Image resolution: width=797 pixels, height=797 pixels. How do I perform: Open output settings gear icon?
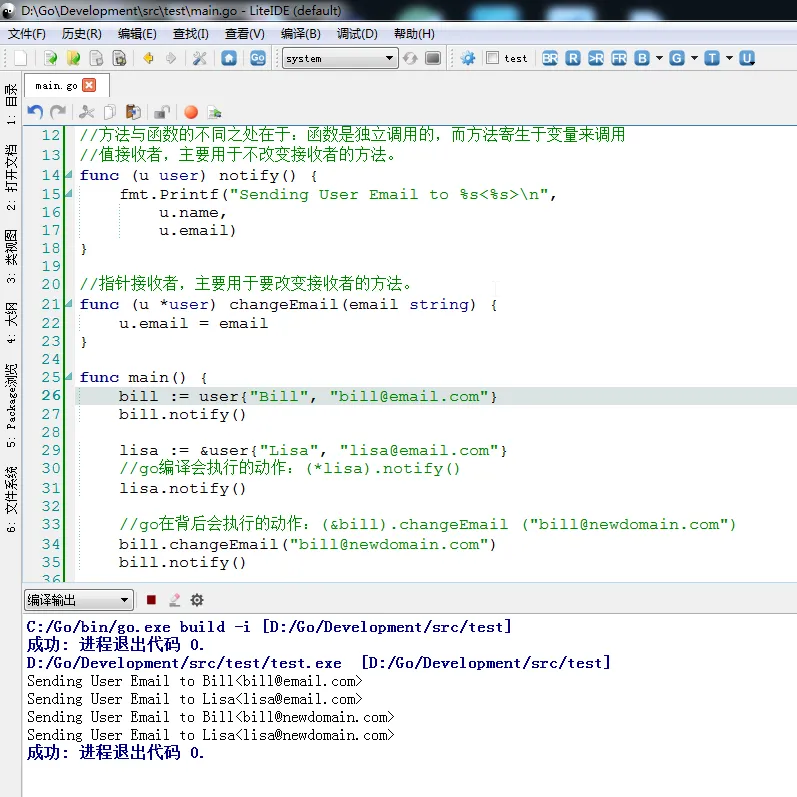197,600
